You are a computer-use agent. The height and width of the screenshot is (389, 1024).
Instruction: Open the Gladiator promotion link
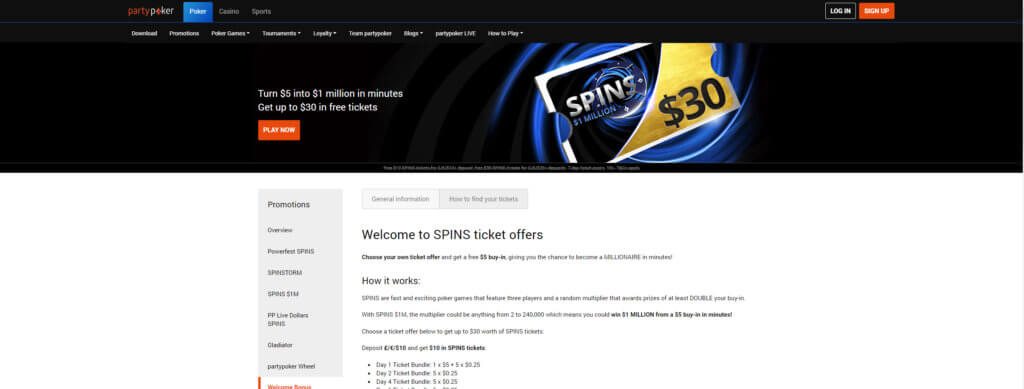[x=280, y=345]
